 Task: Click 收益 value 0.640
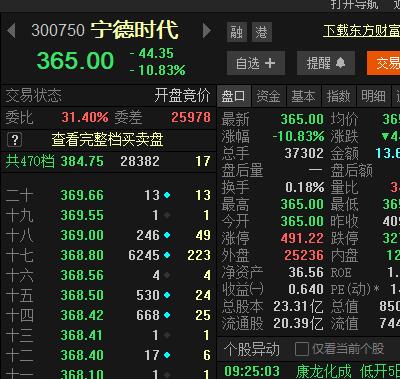[306, 290]
